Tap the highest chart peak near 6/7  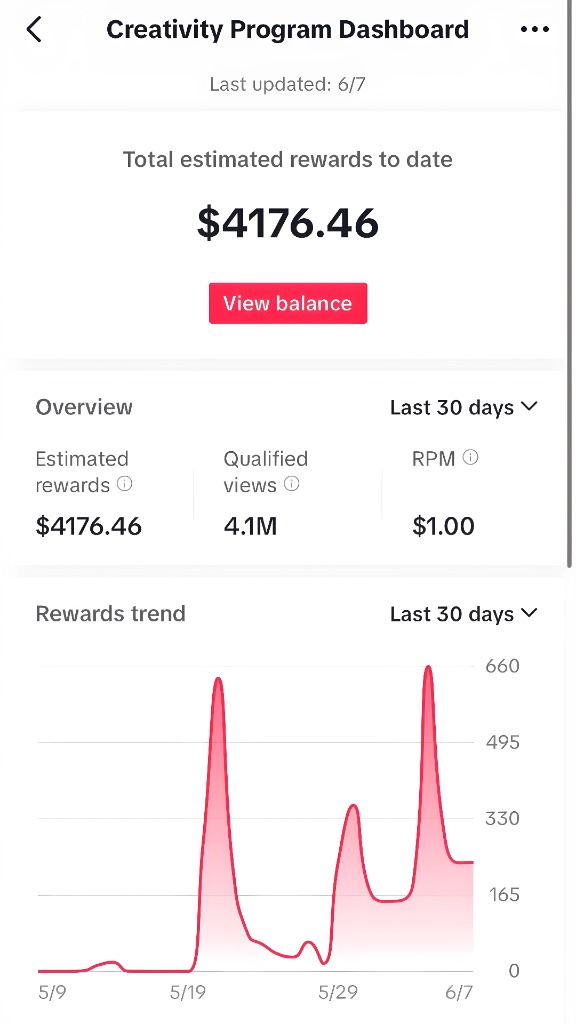[428, 669]
